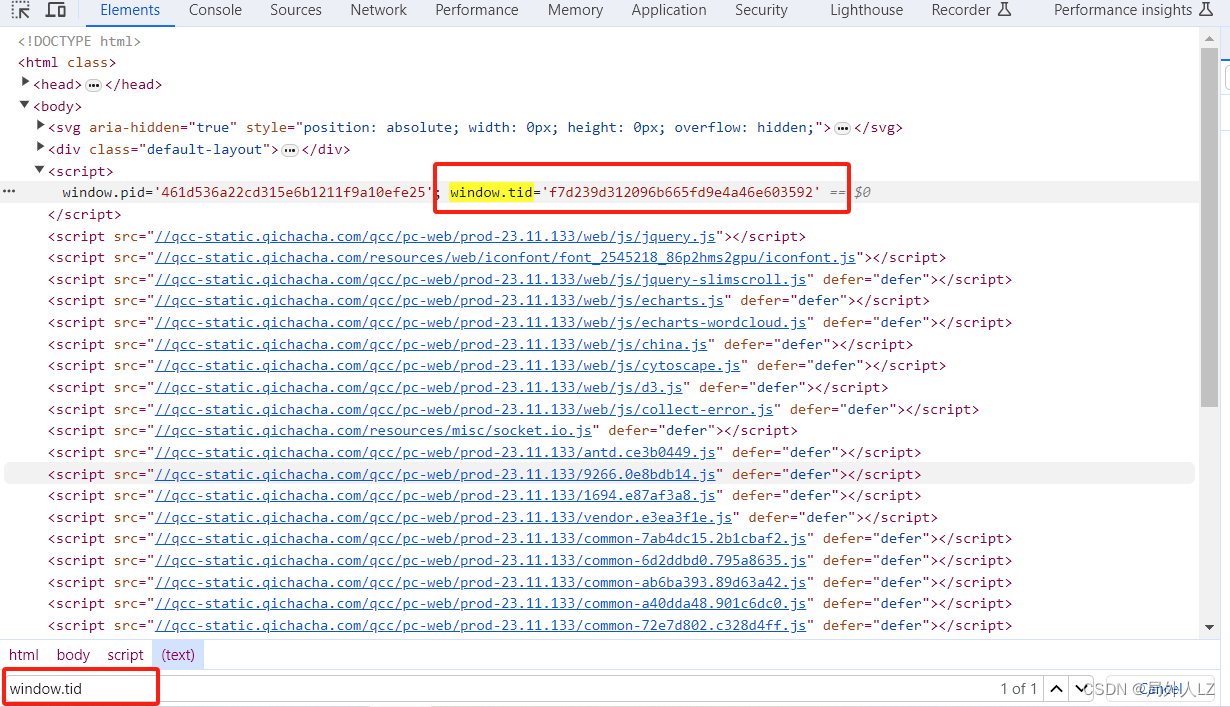1230x707 pixels.
Task: Select the body breadcrumb
Action: click(x=73, y=655)
